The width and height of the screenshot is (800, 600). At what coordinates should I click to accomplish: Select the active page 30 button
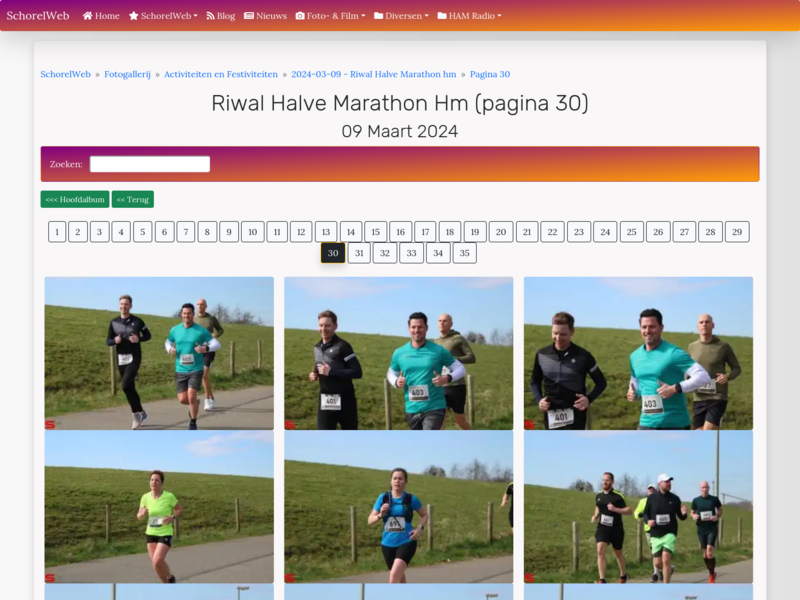tap(333, 253)
